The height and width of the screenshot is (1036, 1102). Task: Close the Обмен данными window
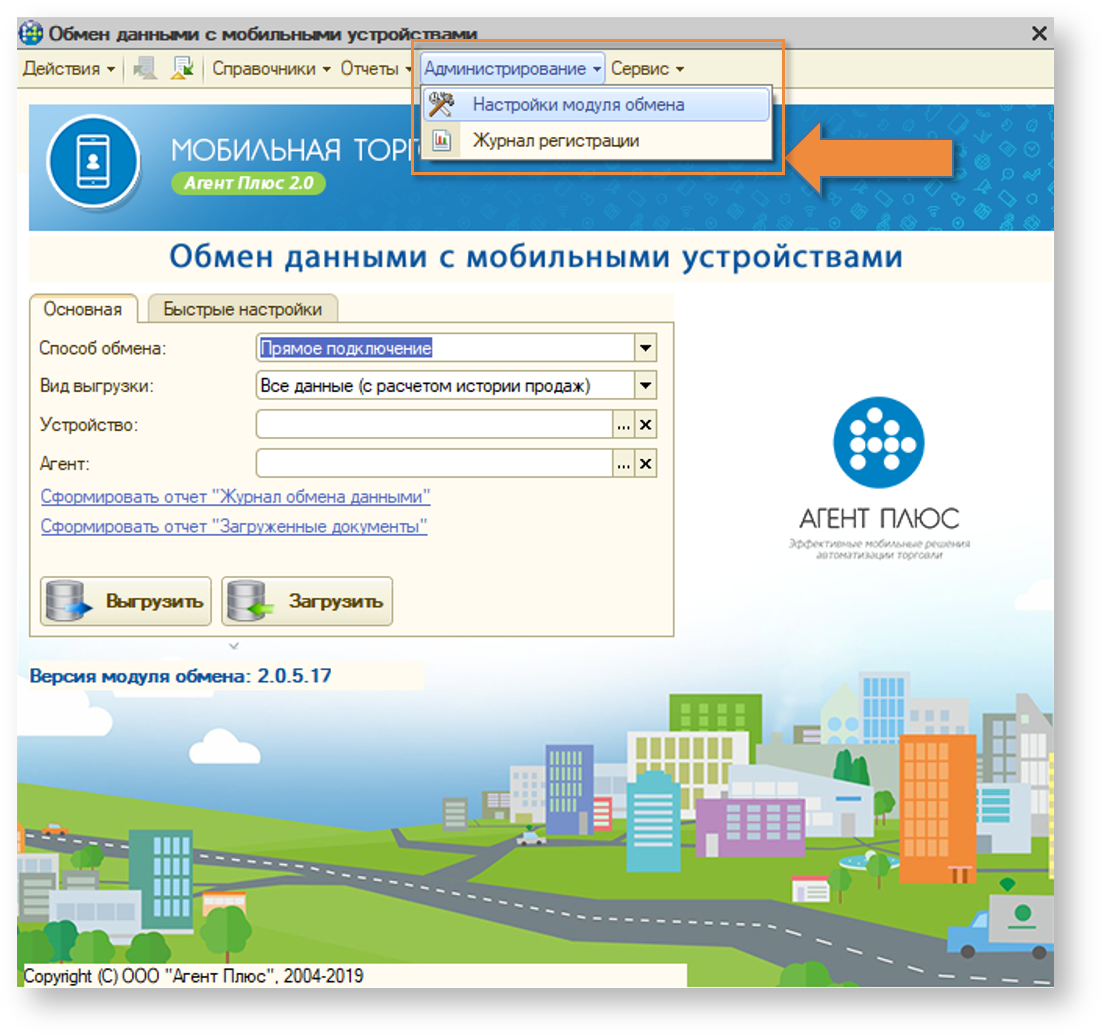click(1039, 33)
